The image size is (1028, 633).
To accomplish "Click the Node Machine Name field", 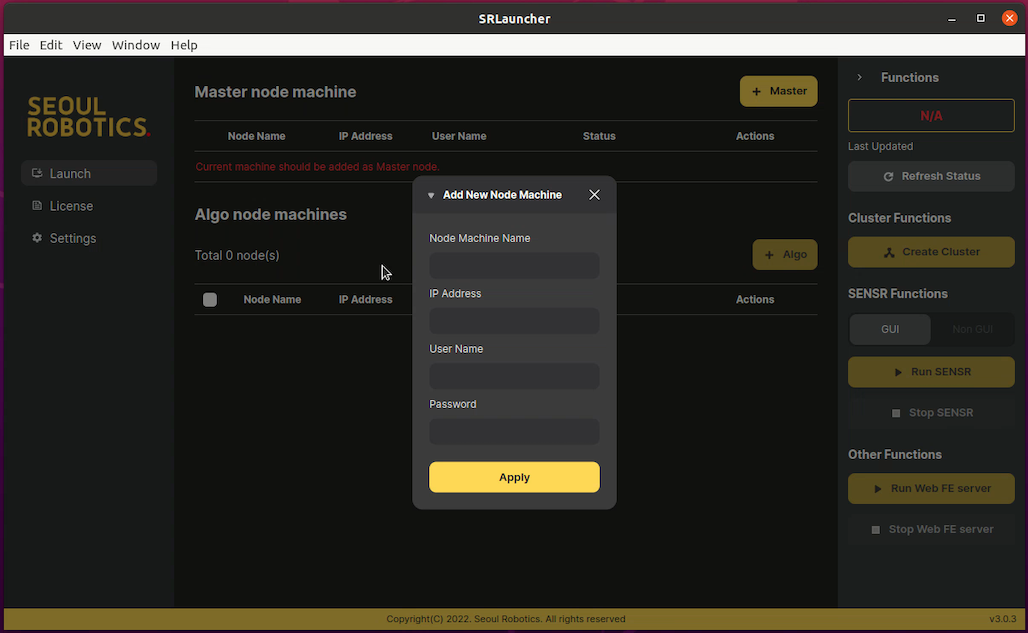I will (x=514, y=266).
